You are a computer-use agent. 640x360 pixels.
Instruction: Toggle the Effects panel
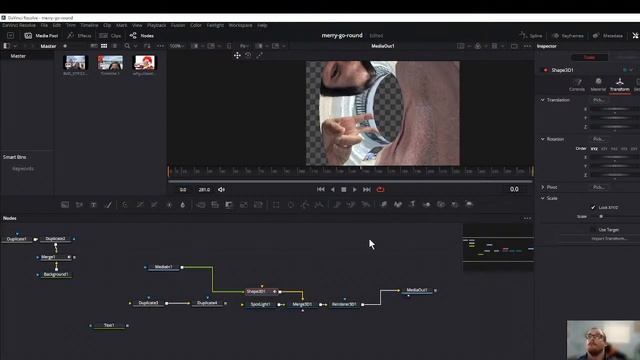click(x=80, y=36)
